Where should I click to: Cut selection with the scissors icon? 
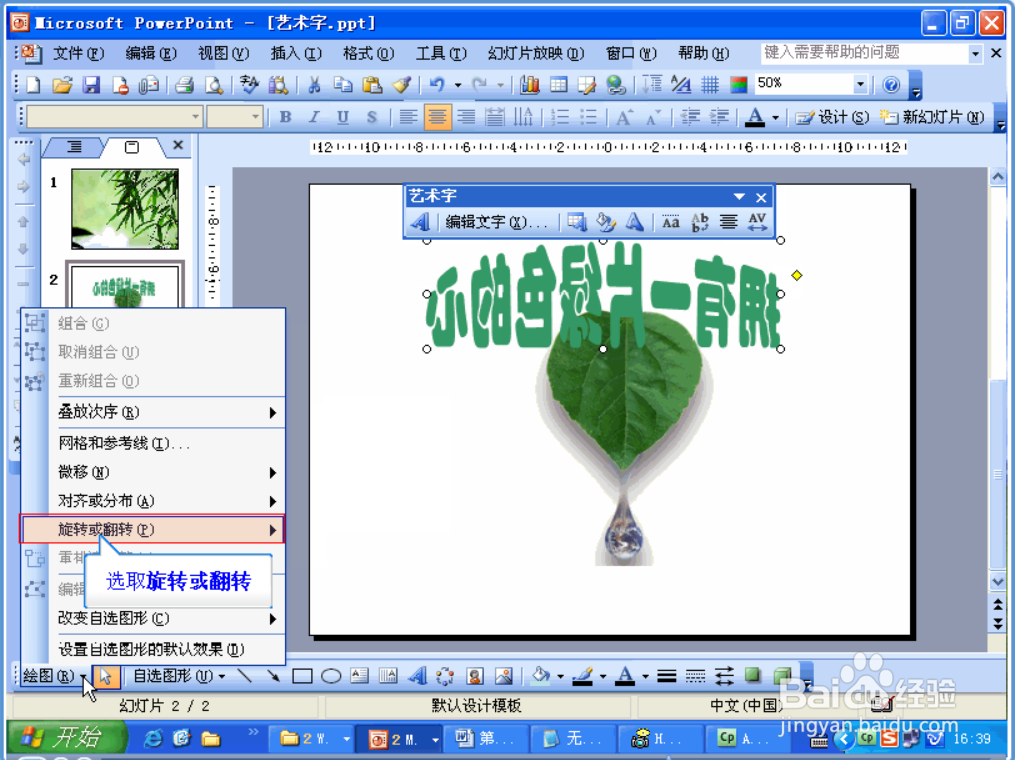(x=315, y=85)
